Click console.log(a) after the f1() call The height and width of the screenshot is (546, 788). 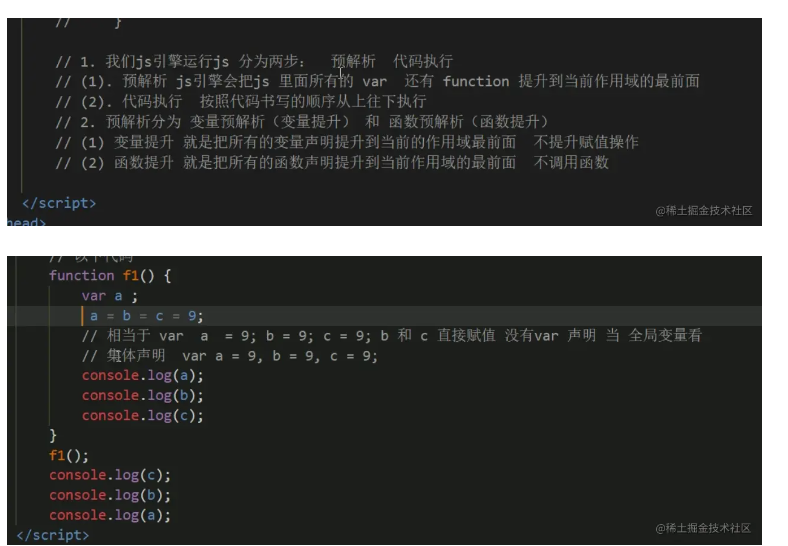click(x=110, y=516)
